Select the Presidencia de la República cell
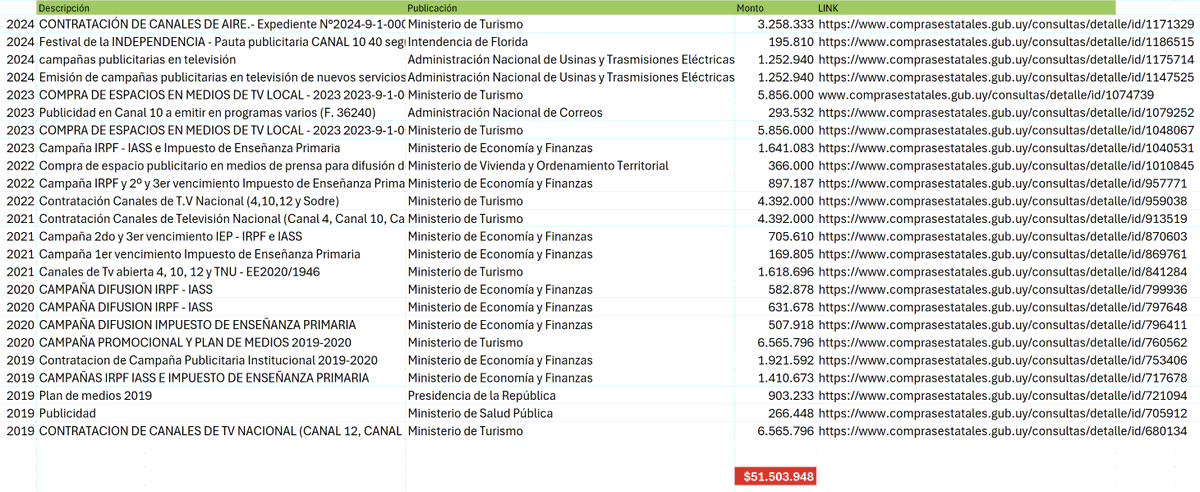1200x492 pixels. click(570, 396)
